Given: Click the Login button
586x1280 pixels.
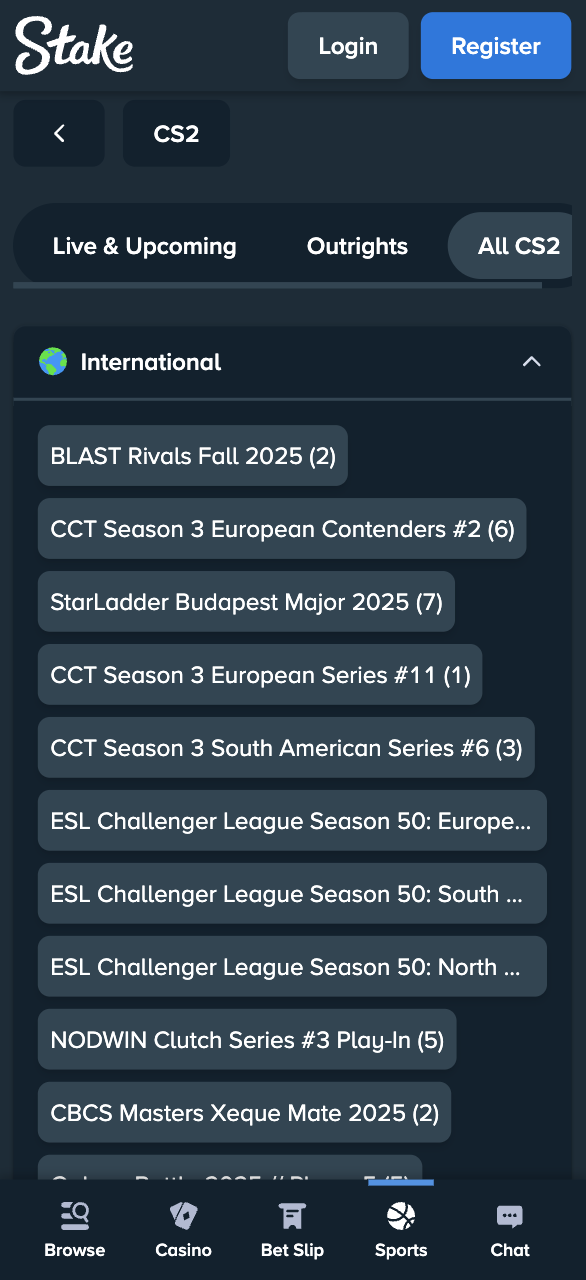Looking at the screenshot, I should (x=348, y=45).
